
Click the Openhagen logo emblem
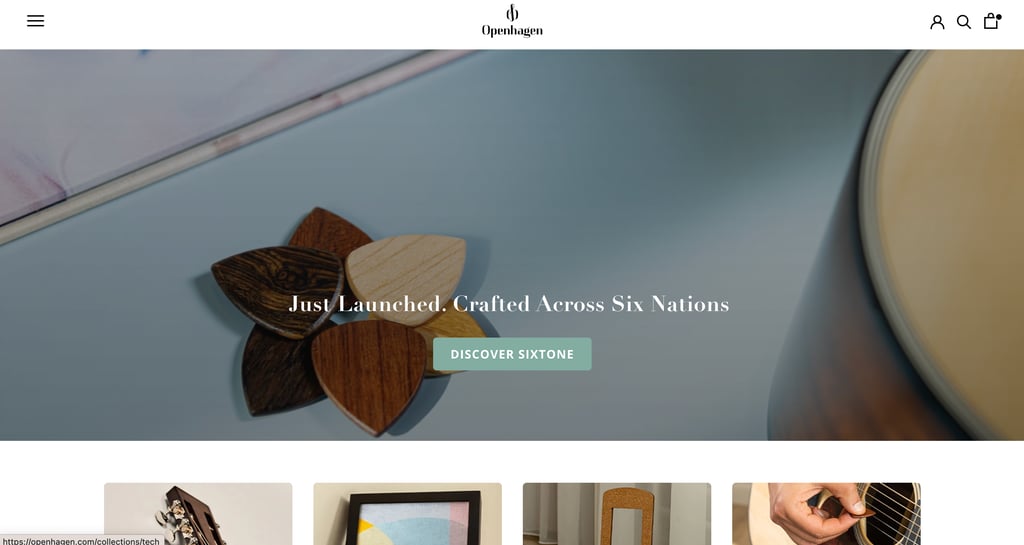pos(512,12)
